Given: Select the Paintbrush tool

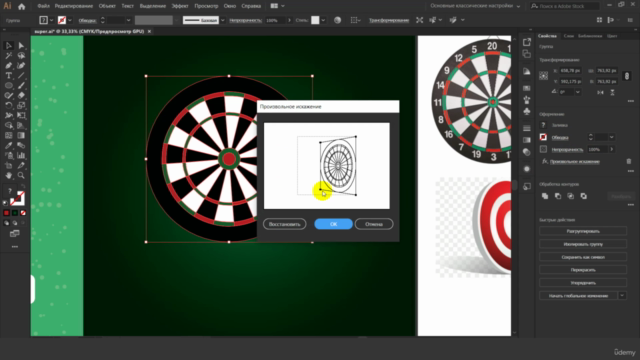Looking at the screenshot, I should [x=21, y=85].
